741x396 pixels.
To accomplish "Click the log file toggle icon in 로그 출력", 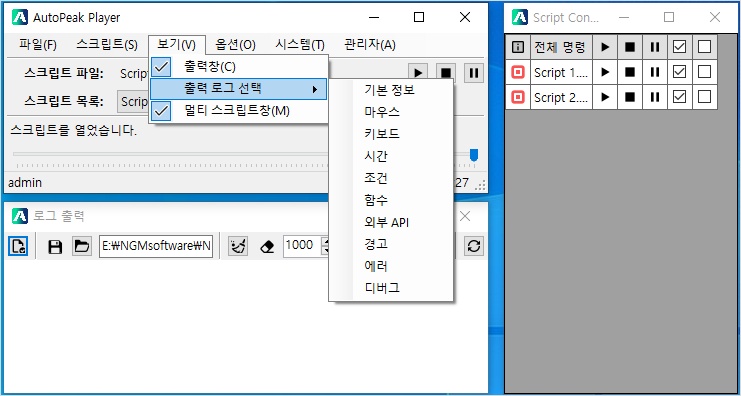I will tap(18, 246).
